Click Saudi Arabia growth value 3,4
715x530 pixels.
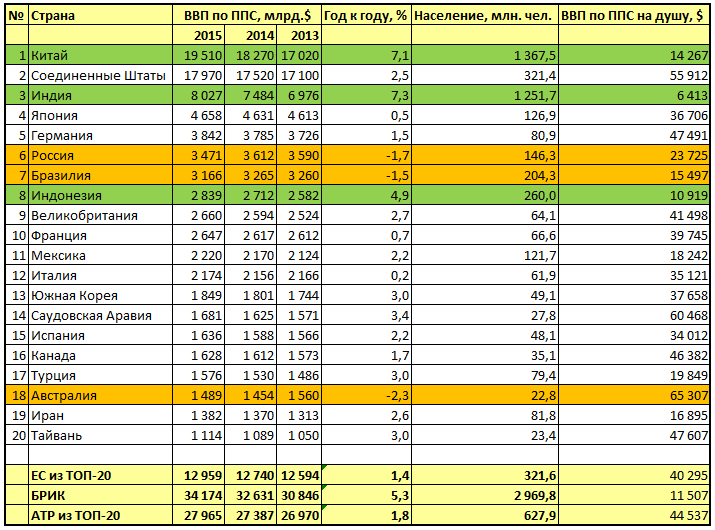(x=367, y=315)
